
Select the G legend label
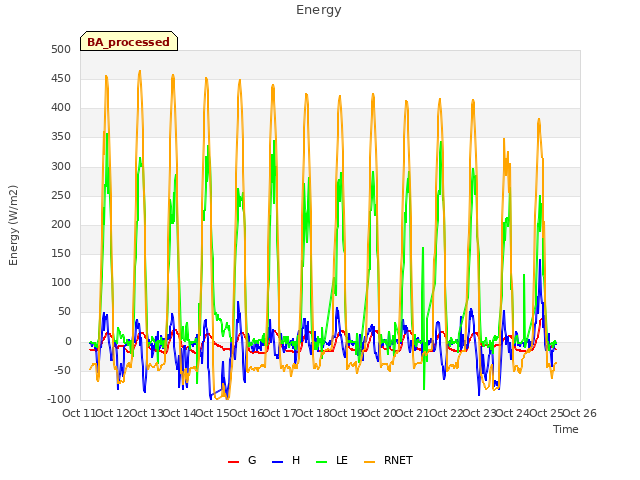(x=252, y=460)
